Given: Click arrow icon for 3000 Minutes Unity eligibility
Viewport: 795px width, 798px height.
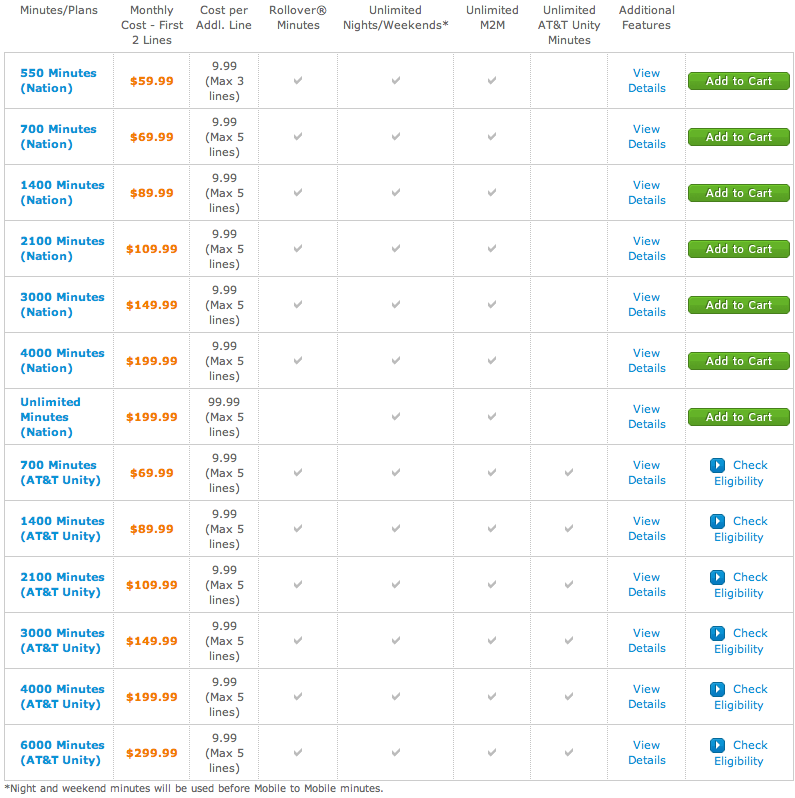Looking at the screenshot, I should [x=717, y=633].
